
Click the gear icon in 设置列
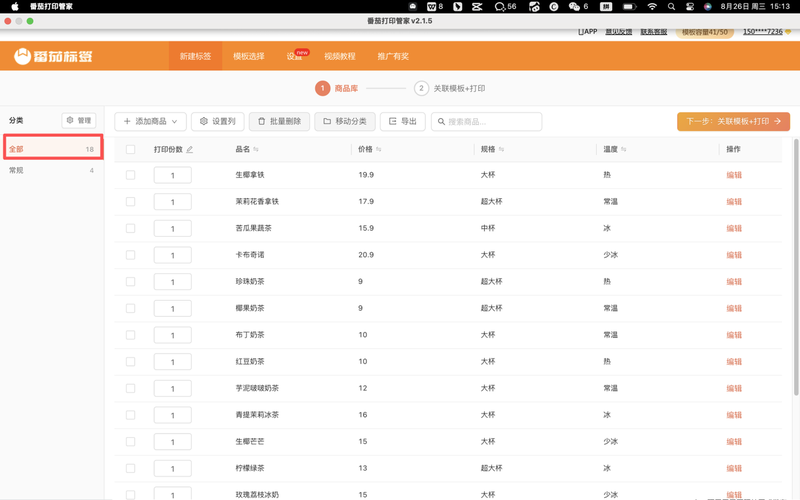tap(204, 121)
